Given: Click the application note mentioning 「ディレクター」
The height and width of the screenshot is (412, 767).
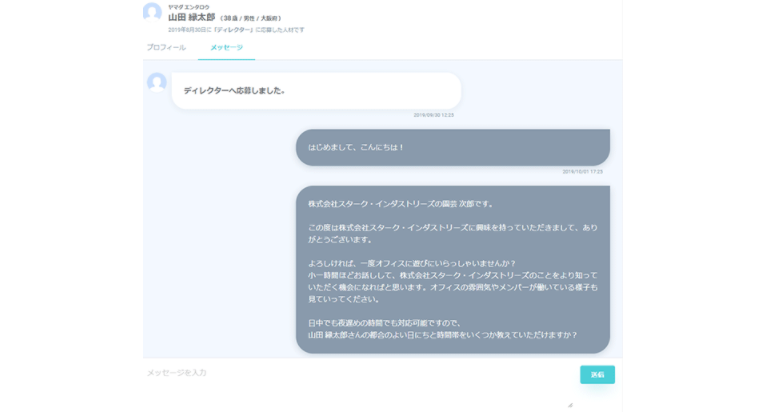Looking at the screenshot, I should (x=236, y=30).
